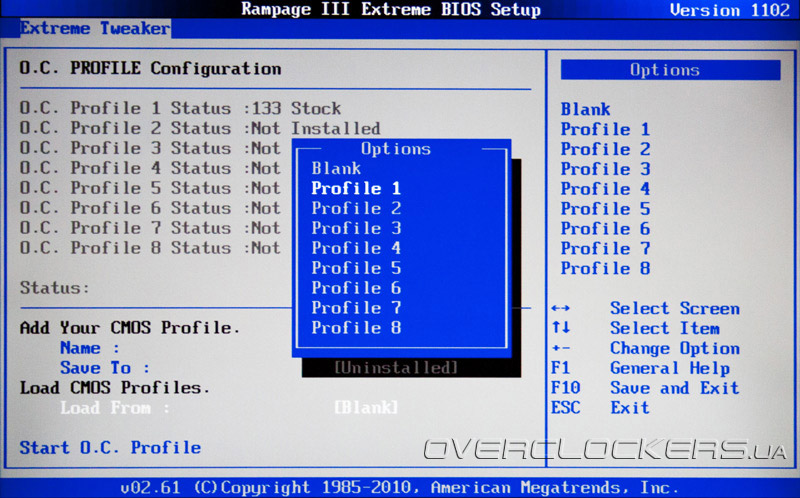Click 'O.C. PROFILE Configuration' heading

150,68
